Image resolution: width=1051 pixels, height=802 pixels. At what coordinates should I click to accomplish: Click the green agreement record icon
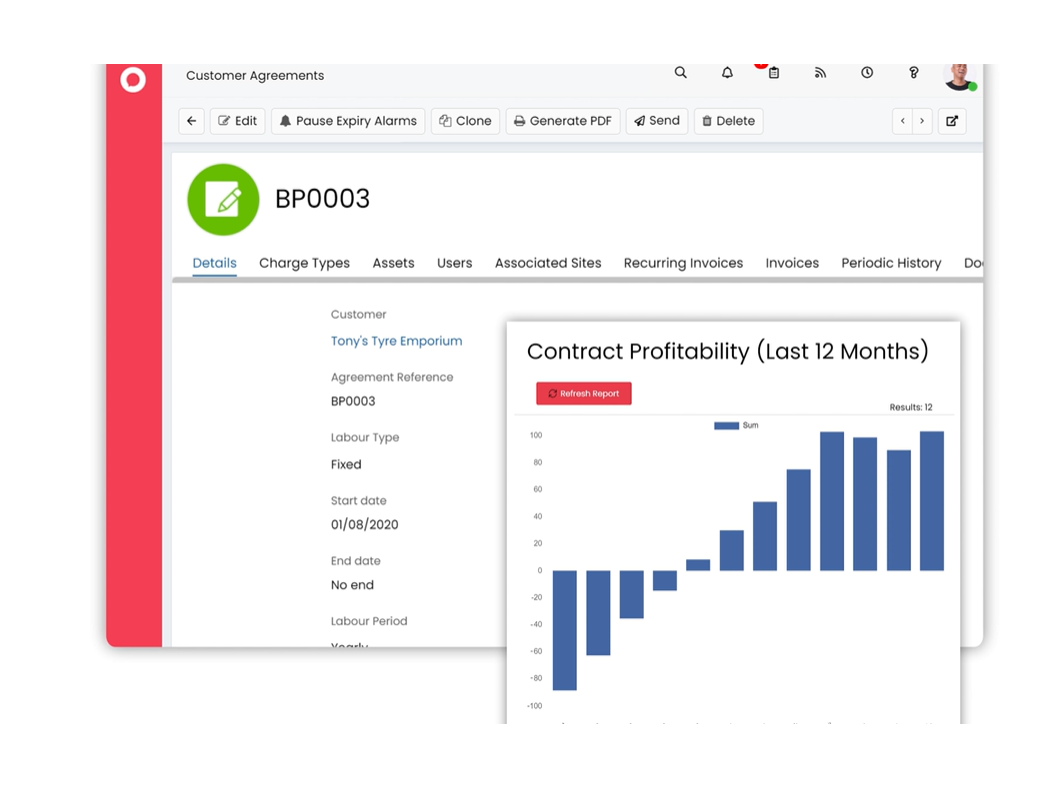(x=223, y=200)
